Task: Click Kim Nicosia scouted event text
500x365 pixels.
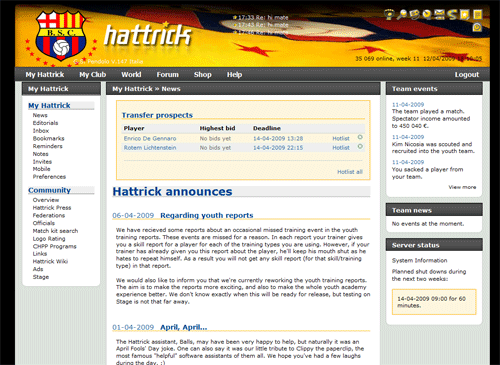Action: point(433,148)
